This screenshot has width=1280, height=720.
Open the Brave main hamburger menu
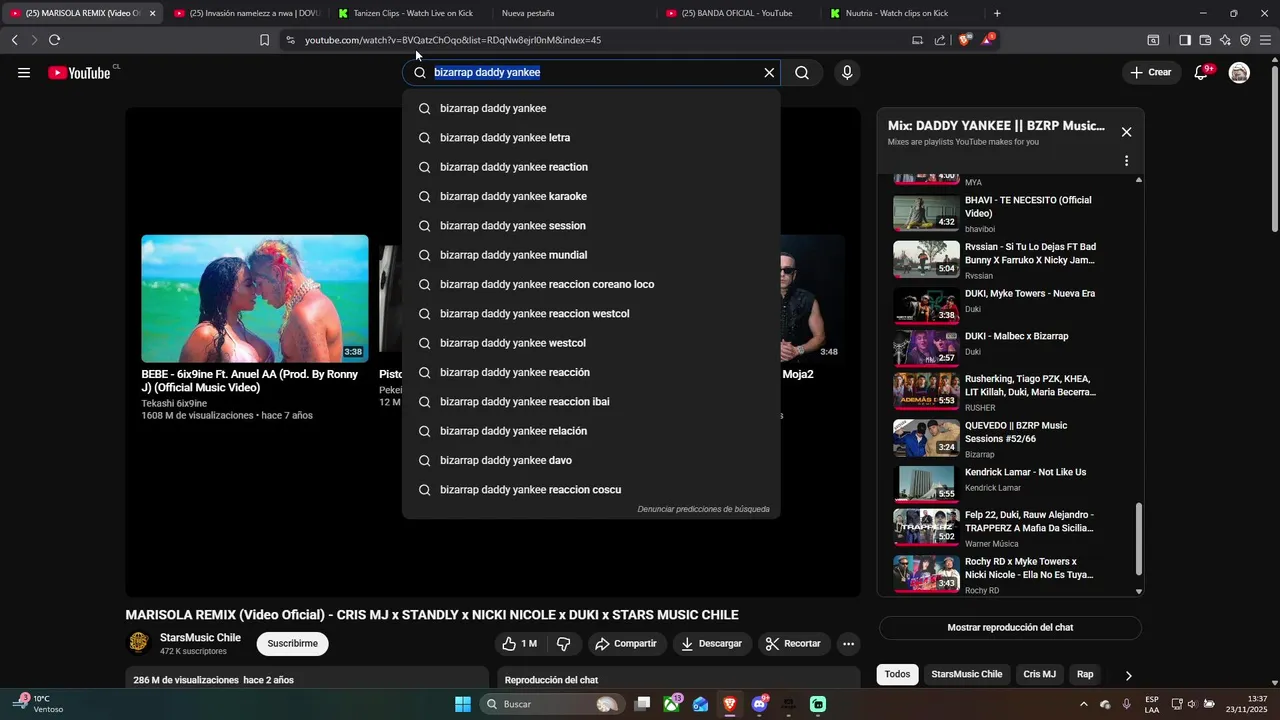click(x=1266, y=40)
